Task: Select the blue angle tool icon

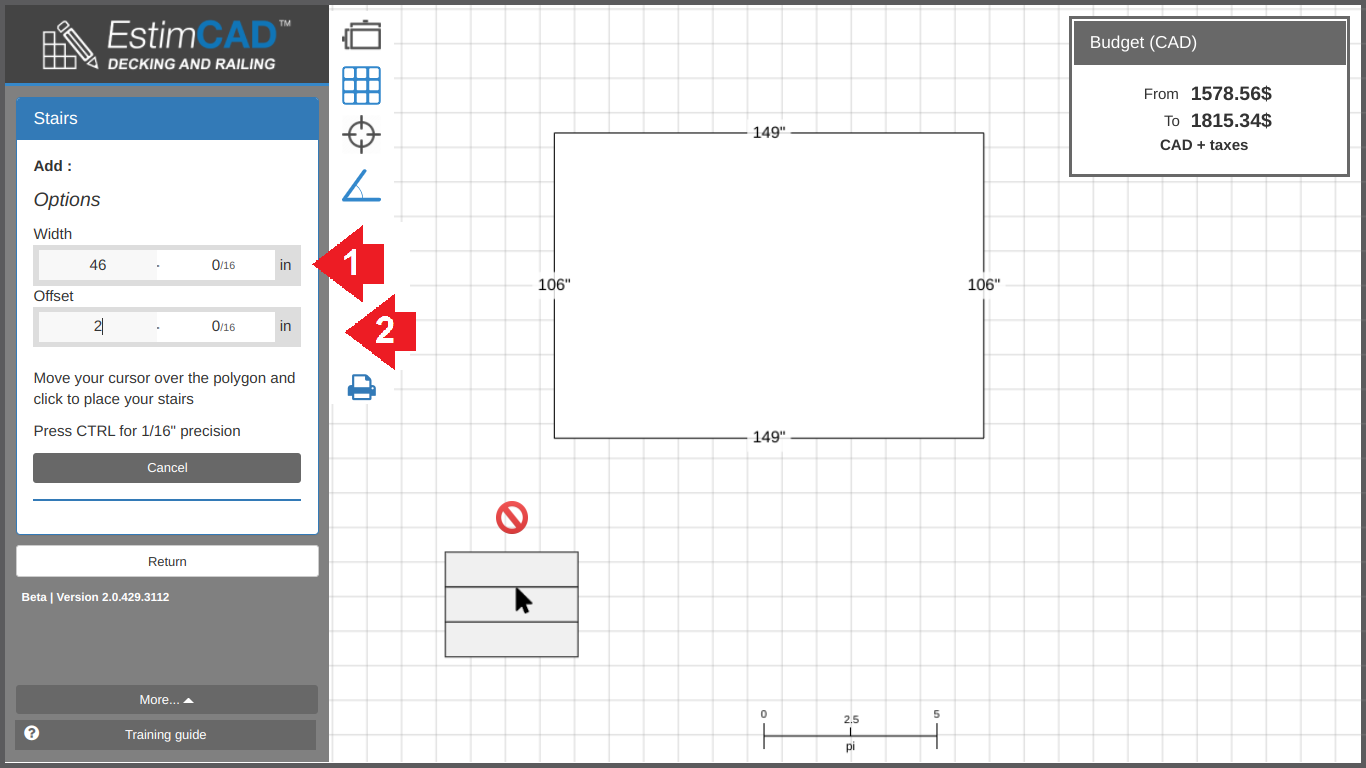Action: tap(361, 186)
